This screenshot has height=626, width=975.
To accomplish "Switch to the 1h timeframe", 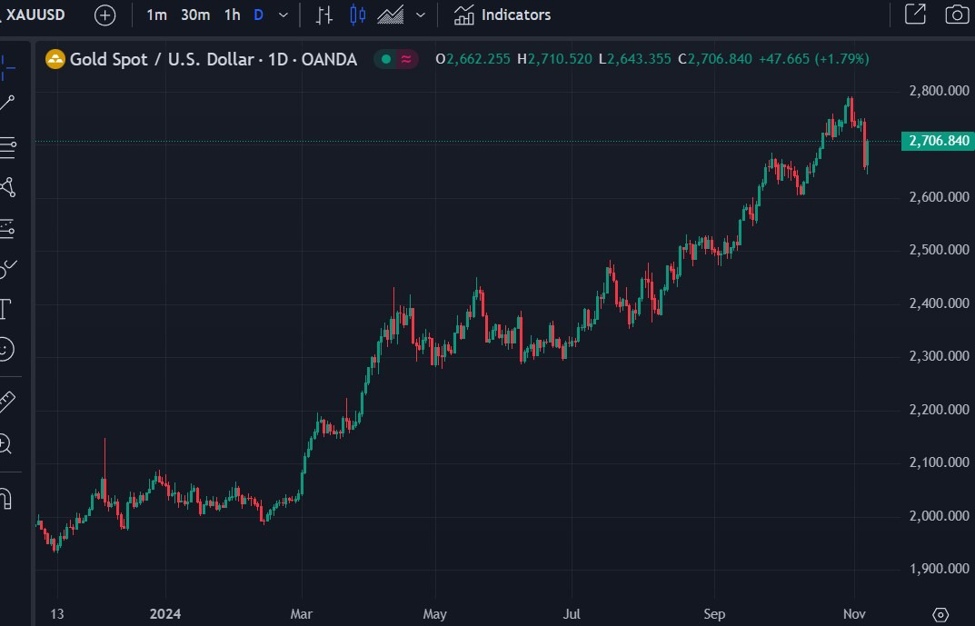I will click(232, 15).
